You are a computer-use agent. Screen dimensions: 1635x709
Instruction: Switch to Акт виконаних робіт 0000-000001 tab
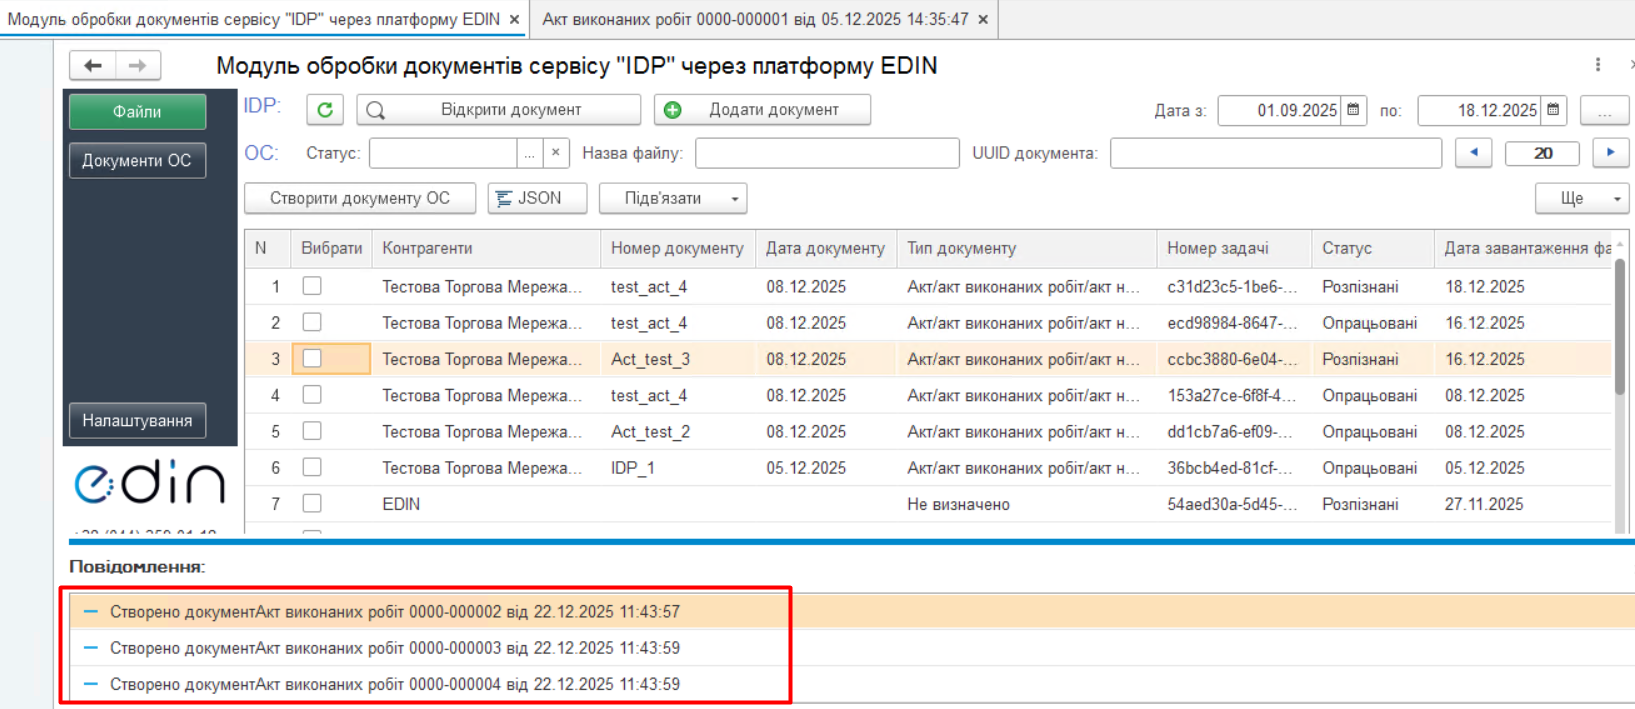click(755, 20)
